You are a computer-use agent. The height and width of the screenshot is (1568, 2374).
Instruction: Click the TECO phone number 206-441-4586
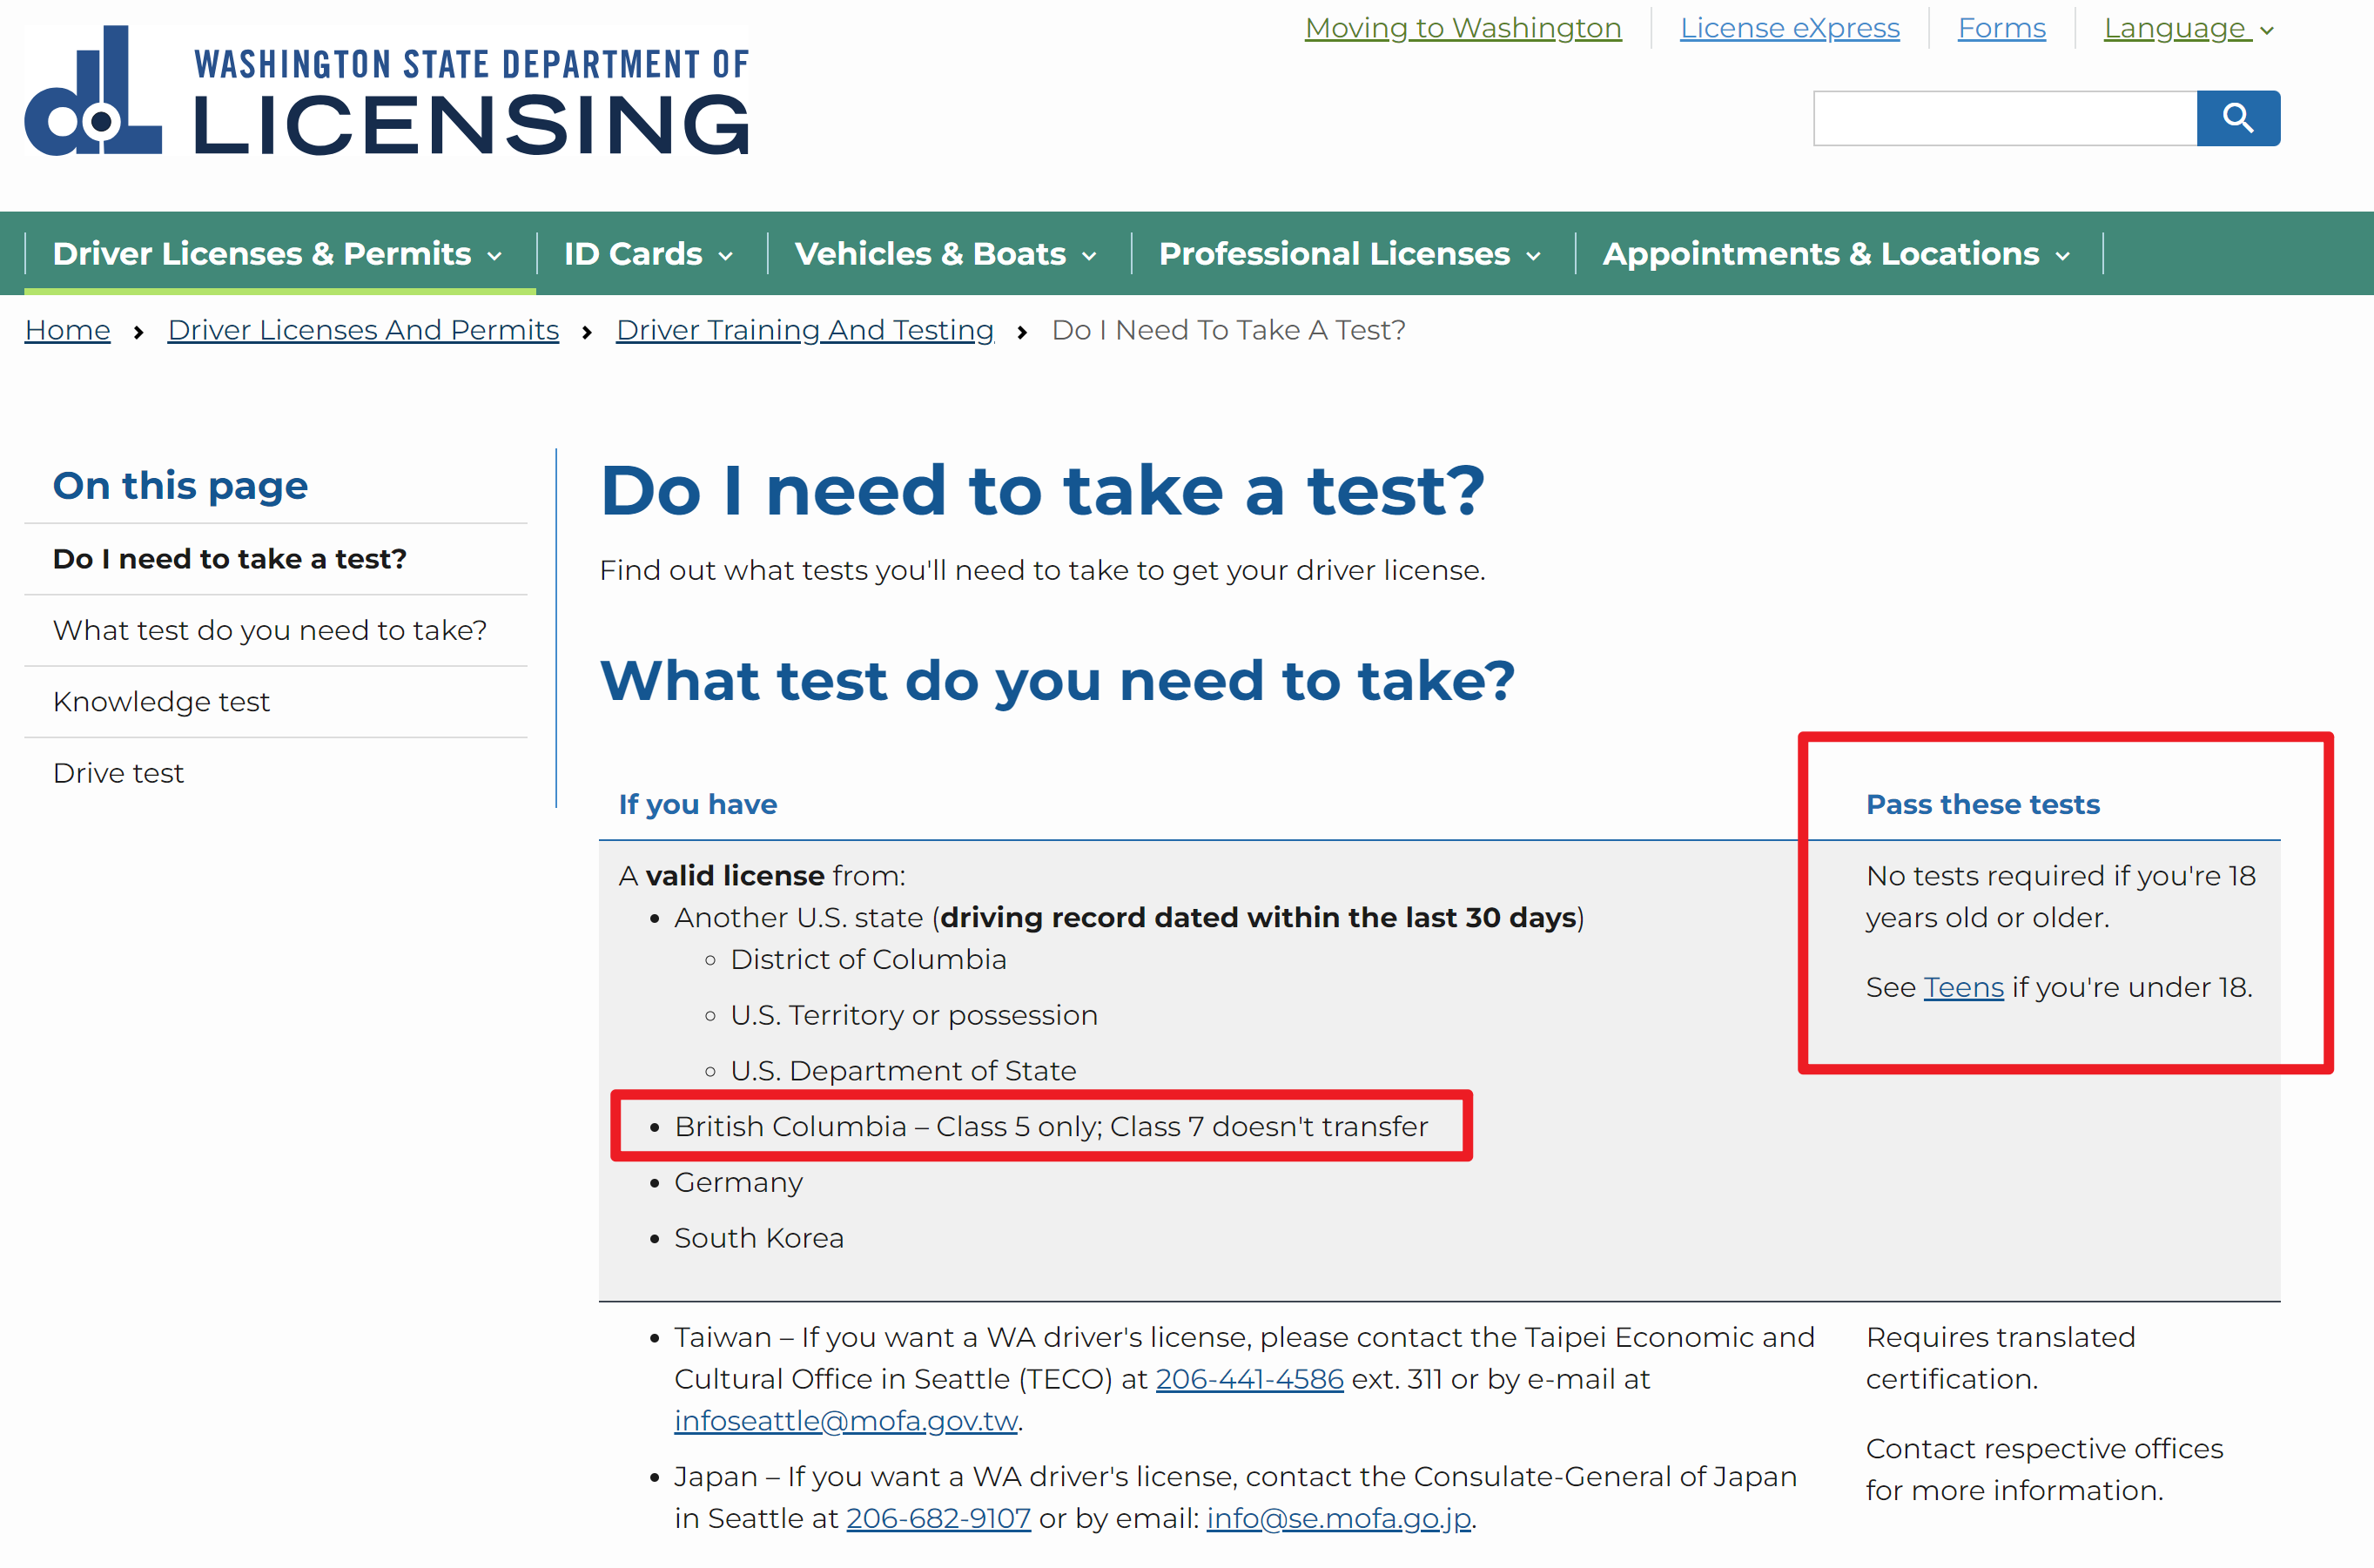(1249, 1379)
